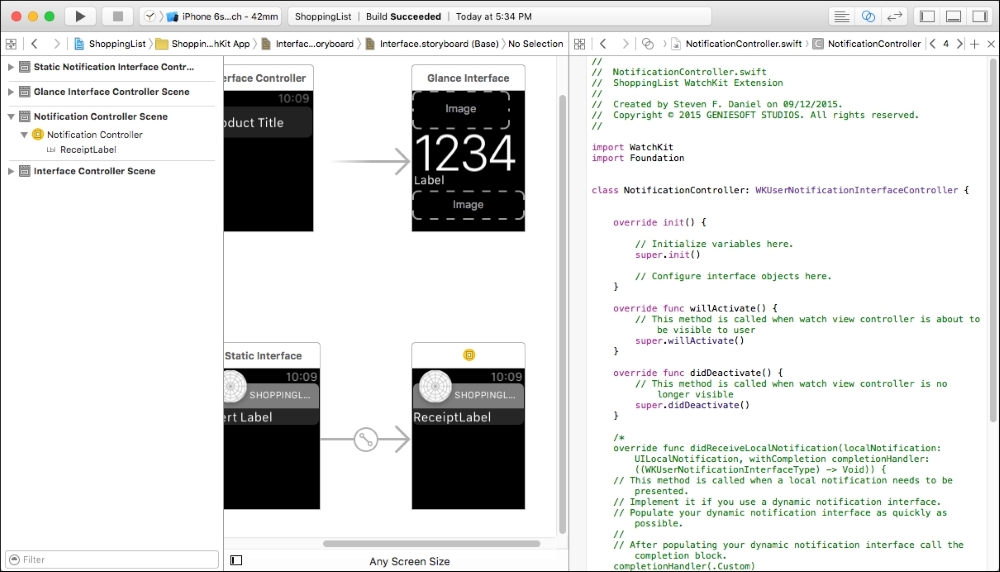Expand Static Notification Interface Controller scene
1000x572 pixels.
tap(12, 67)
